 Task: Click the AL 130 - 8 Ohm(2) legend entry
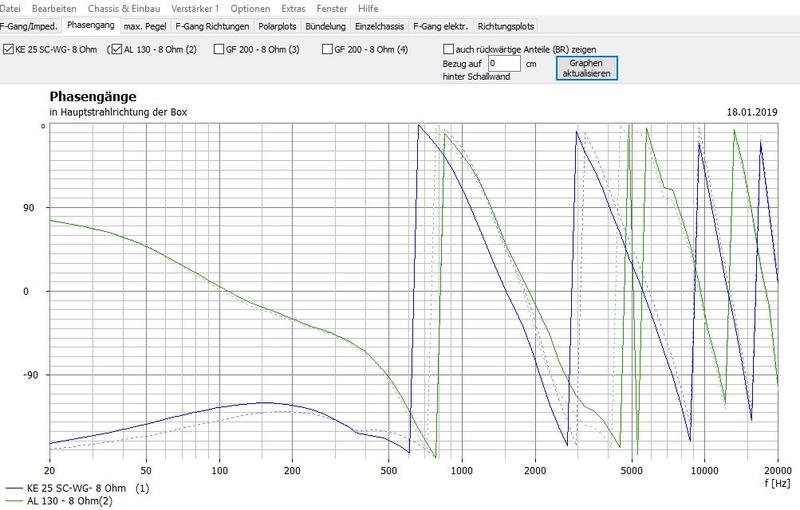59,501
